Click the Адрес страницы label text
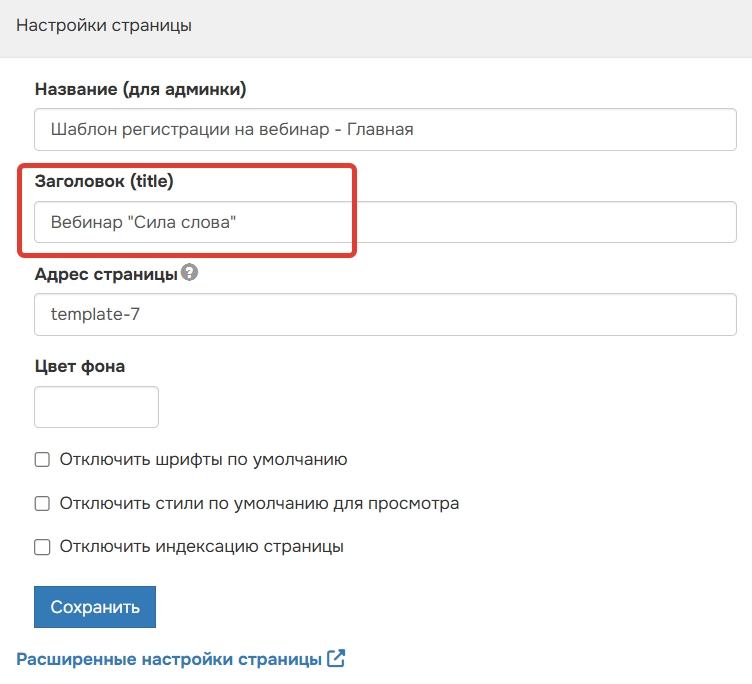 [106, 274]
